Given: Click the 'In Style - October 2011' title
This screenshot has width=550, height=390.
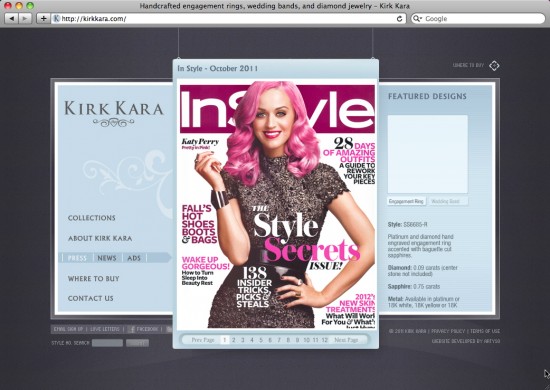Looking at the screenshot, I should click(217, 68).
